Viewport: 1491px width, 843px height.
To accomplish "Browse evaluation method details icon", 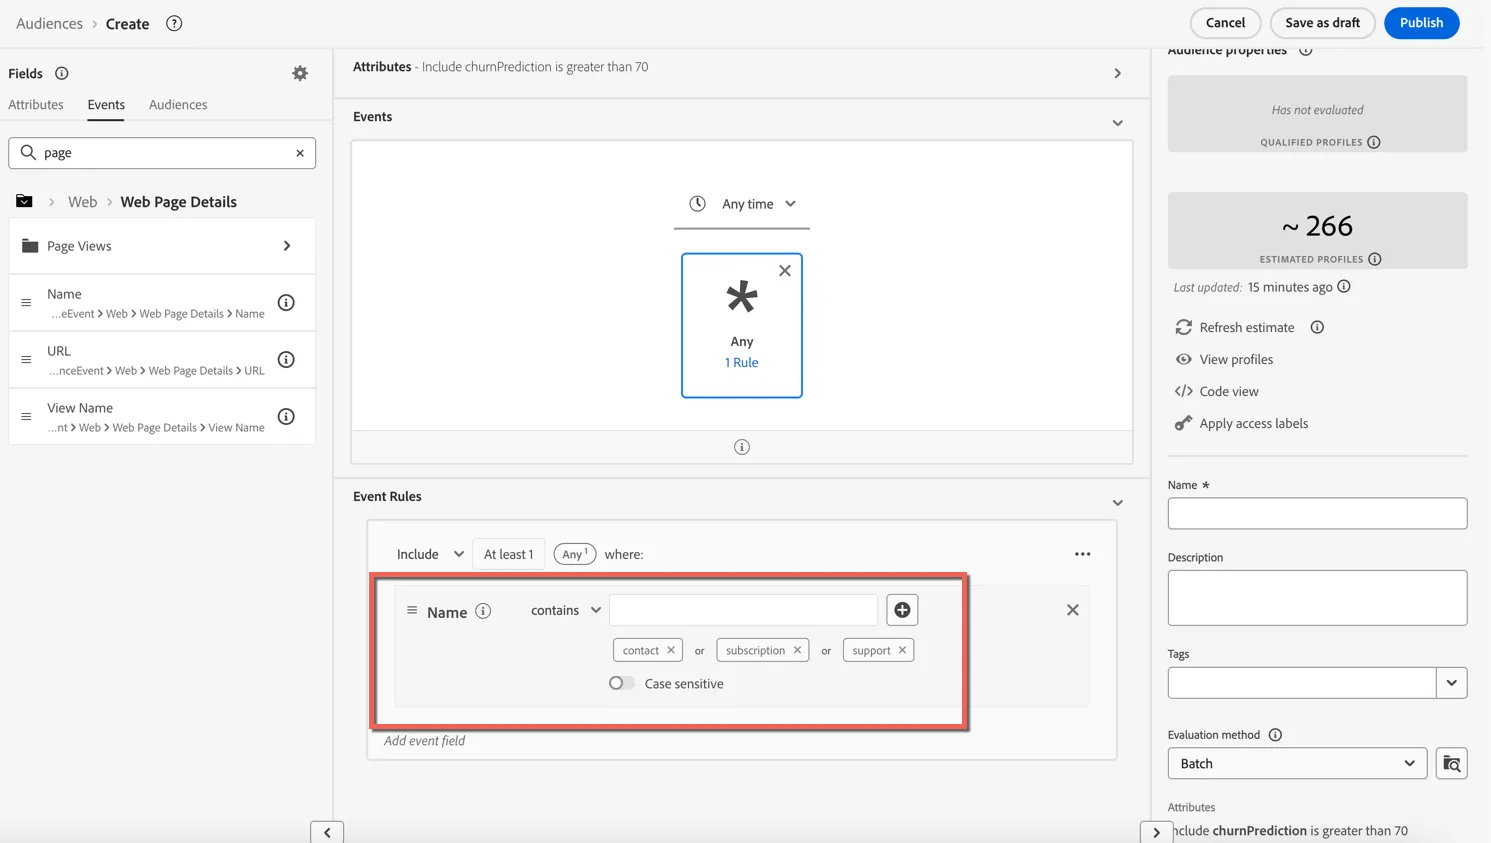I will (1451, 763).
